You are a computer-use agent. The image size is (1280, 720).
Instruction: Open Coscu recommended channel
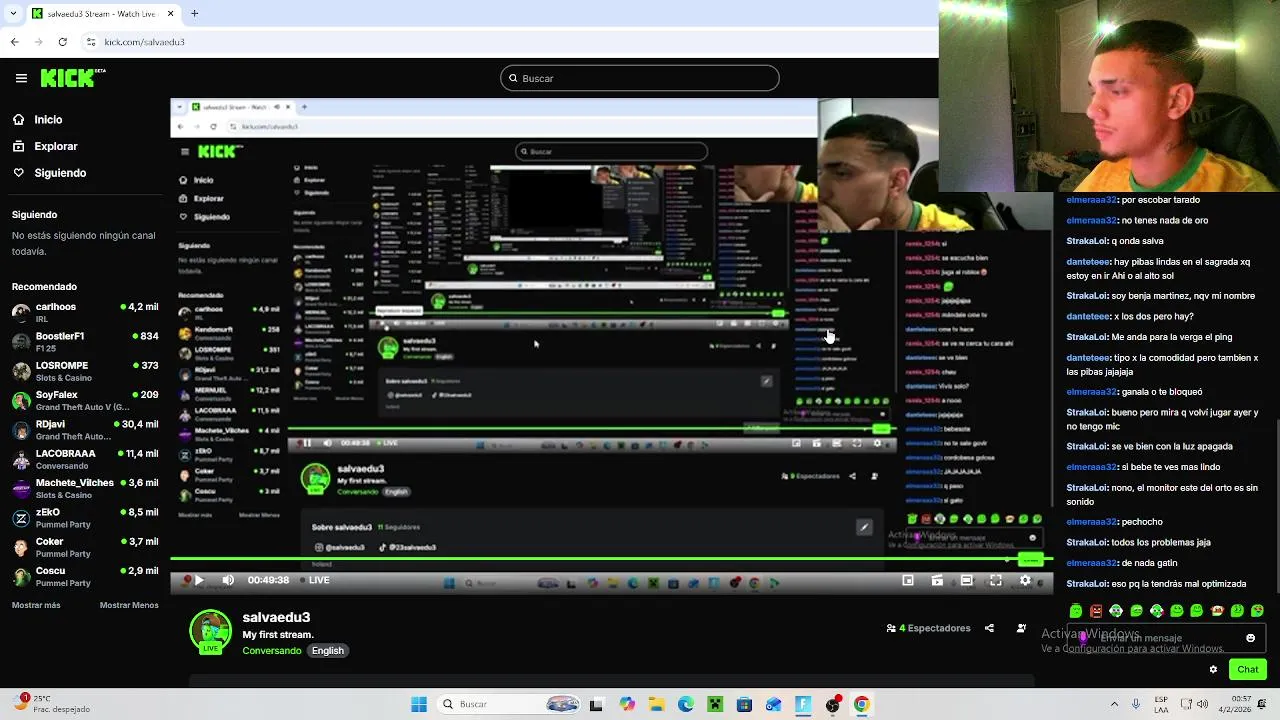85,576
